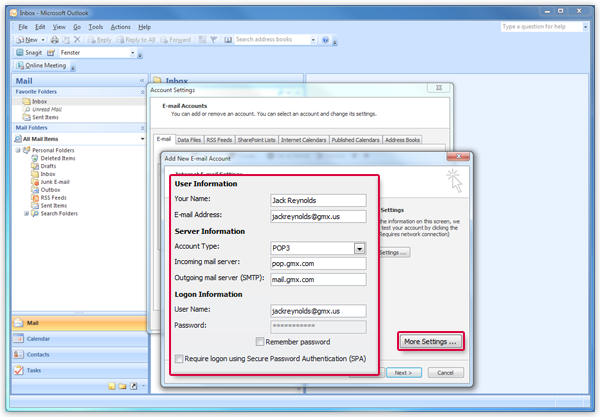This screenshot has height=417, width=600.
Task: Click the Notes icon at pane bottom
Action: [x=112, y=386]
